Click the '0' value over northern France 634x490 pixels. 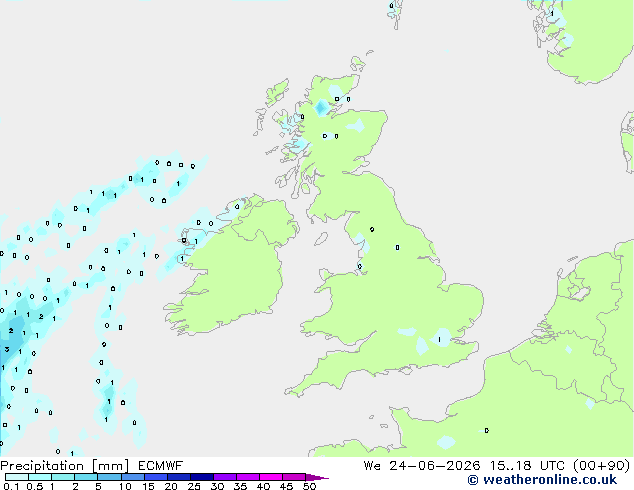tap(486, 431)
